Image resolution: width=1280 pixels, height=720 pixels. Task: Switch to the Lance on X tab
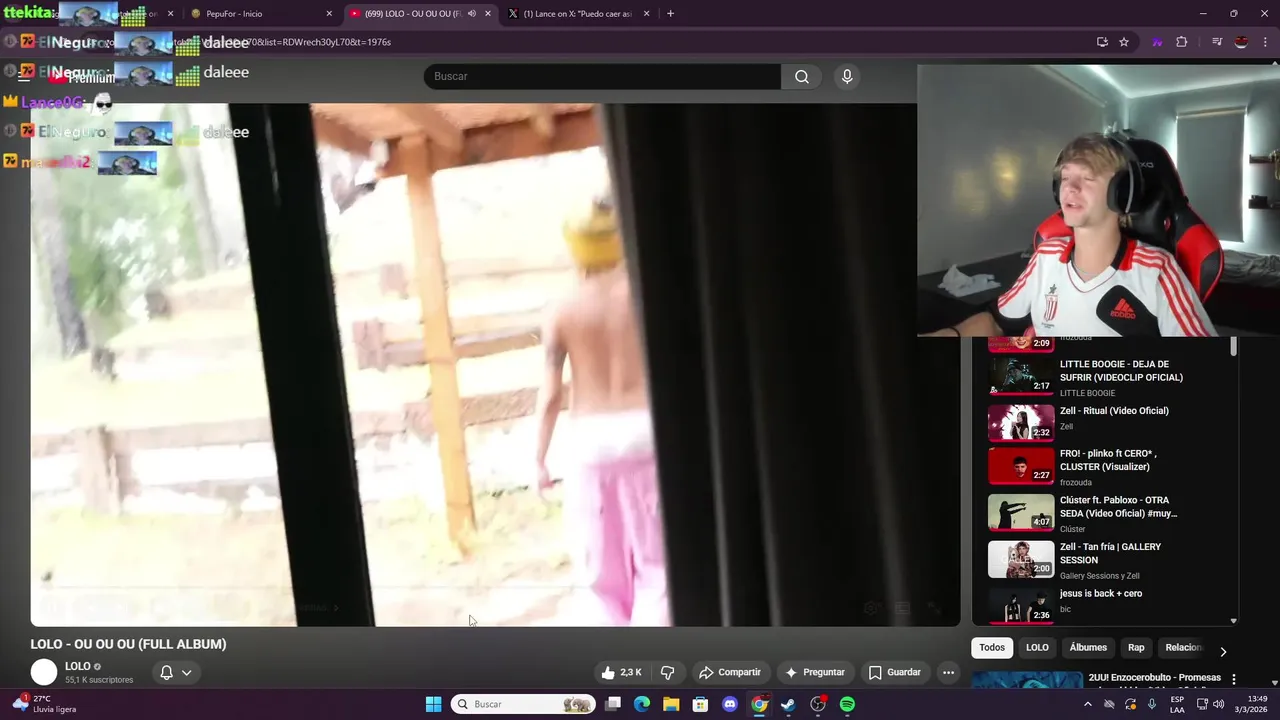pyautogui.click(x=580, y=14)
